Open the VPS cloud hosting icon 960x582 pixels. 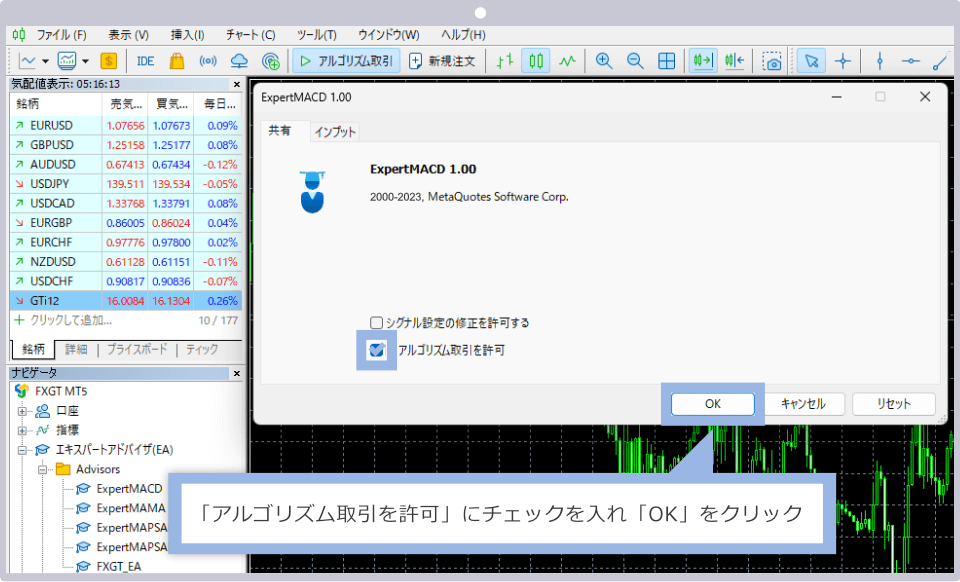239,61
